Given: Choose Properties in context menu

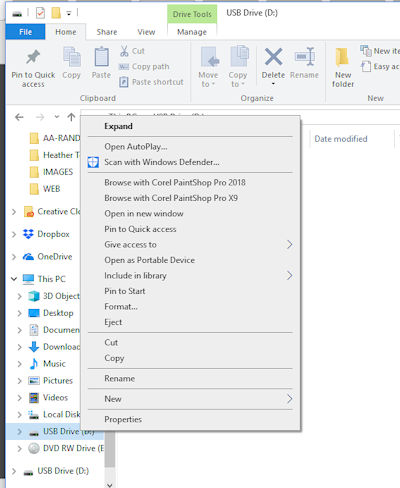Looking at the screenshot, I should pos(190,419).
